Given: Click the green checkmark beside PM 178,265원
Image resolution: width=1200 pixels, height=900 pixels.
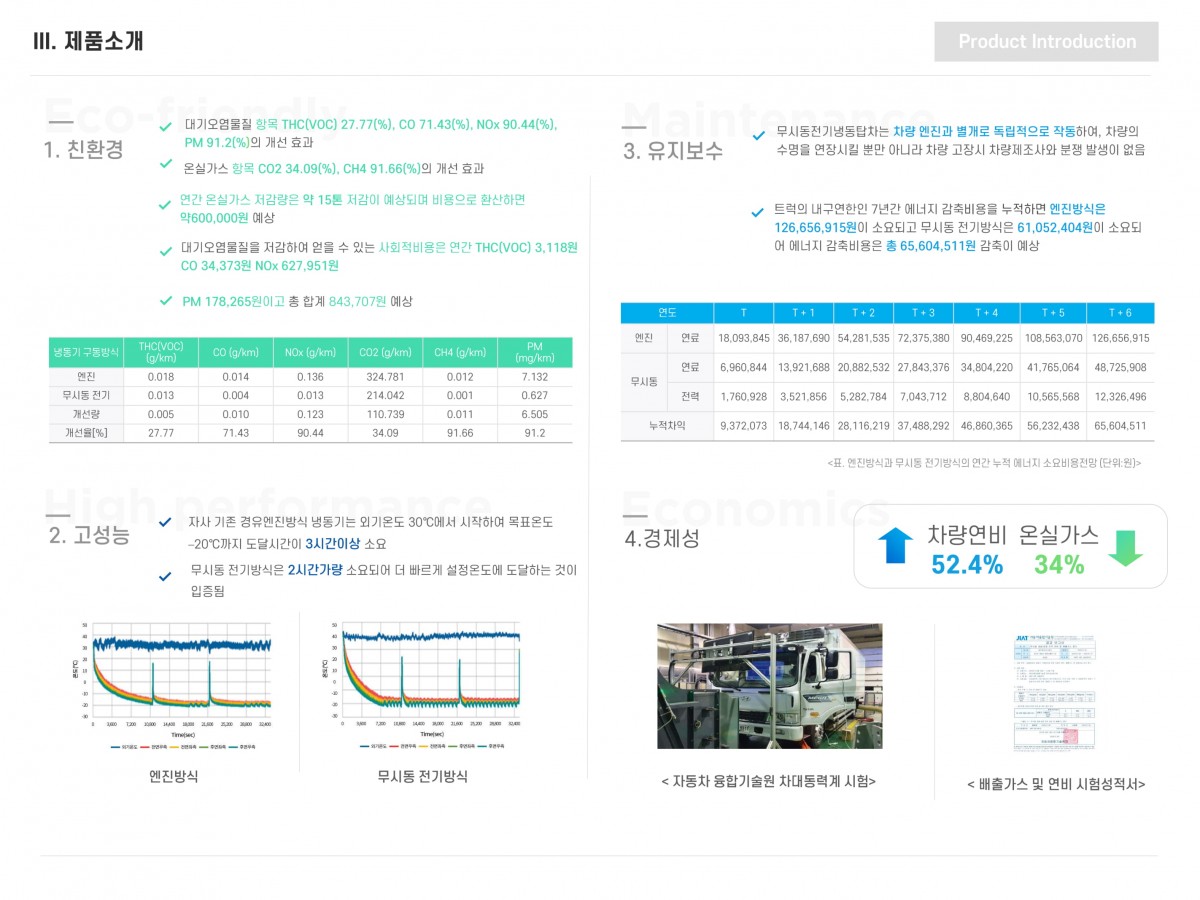Looking at the screenshot, I should (x=166, y=300).
